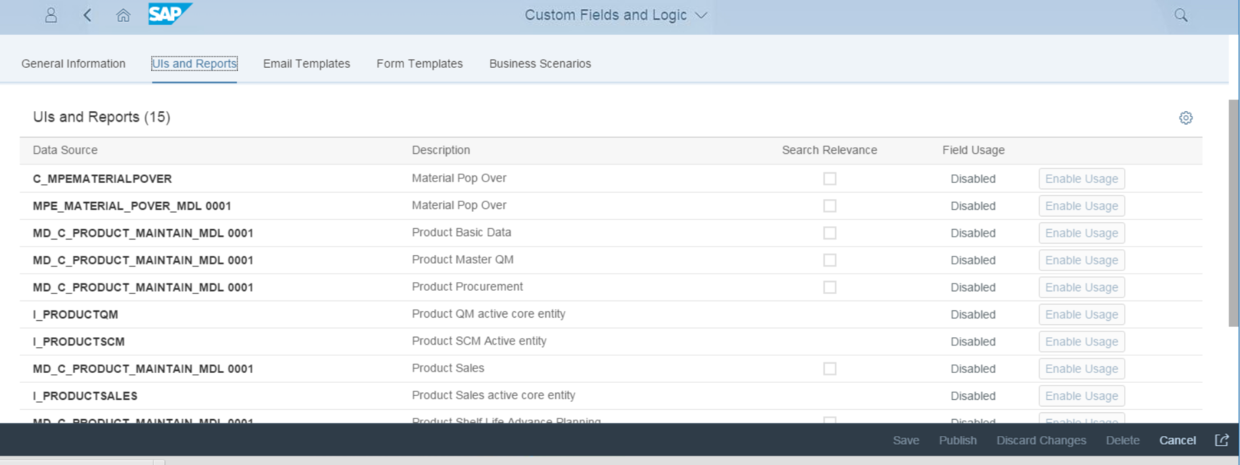Click the vertical scrollbar on the right
1240x465 pixels.
[1234, 210]
